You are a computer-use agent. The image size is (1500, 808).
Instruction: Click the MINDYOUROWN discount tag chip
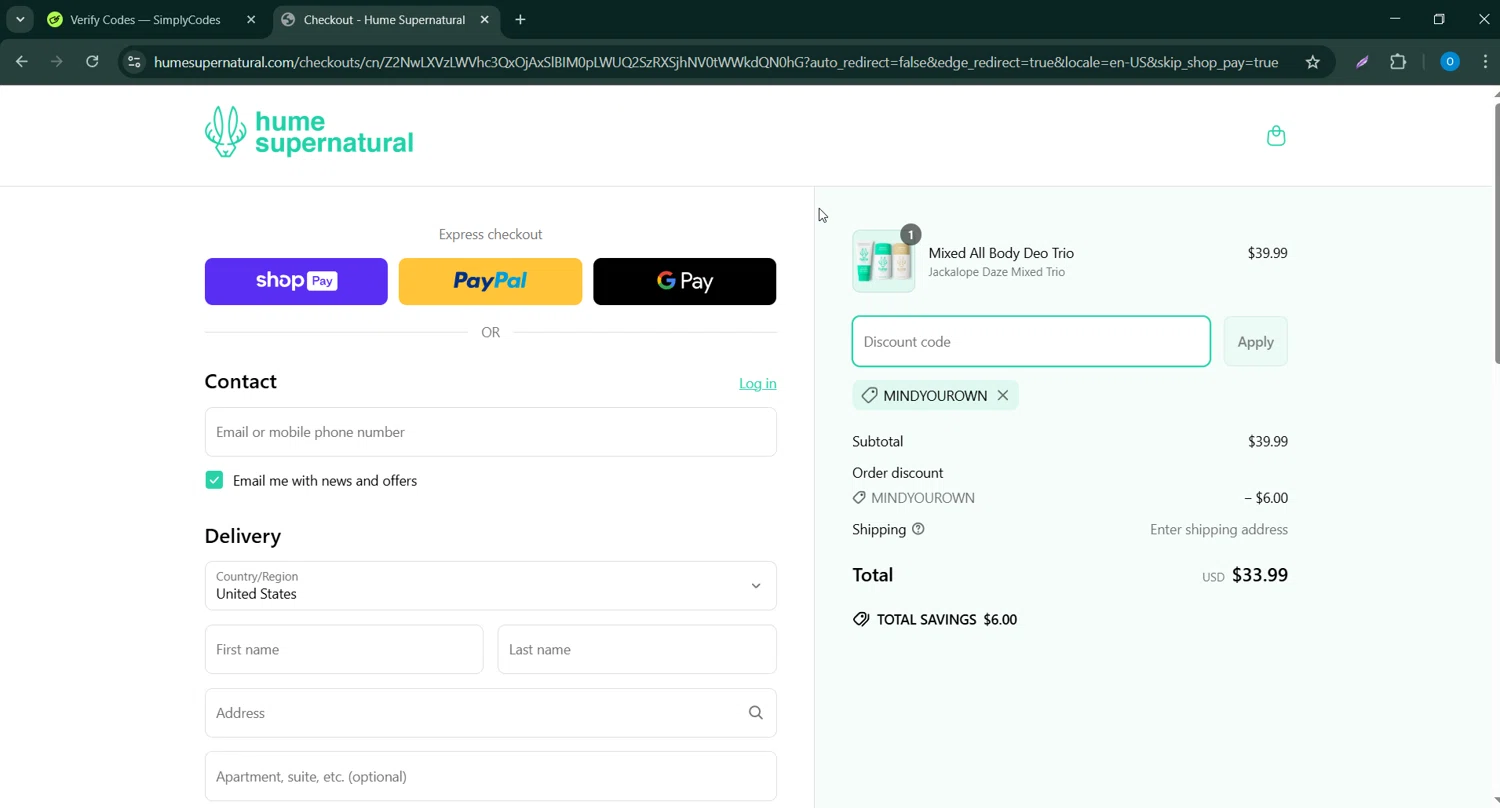coord(936,396)
